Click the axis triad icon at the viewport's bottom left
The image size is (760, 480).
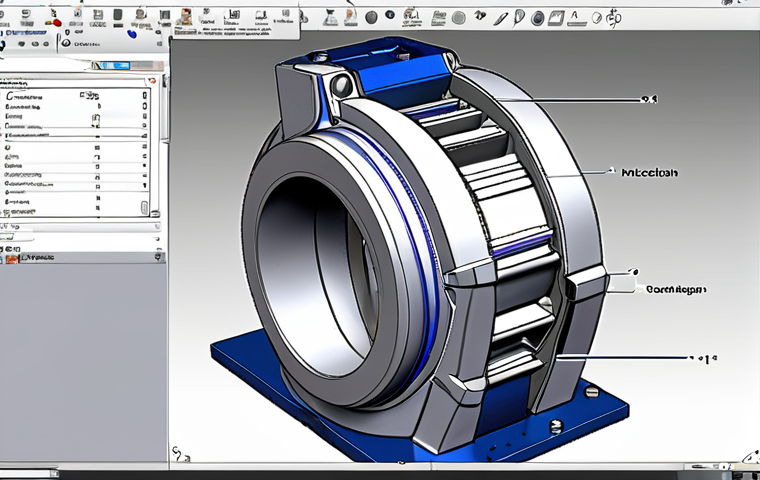[x=181, y=454]
